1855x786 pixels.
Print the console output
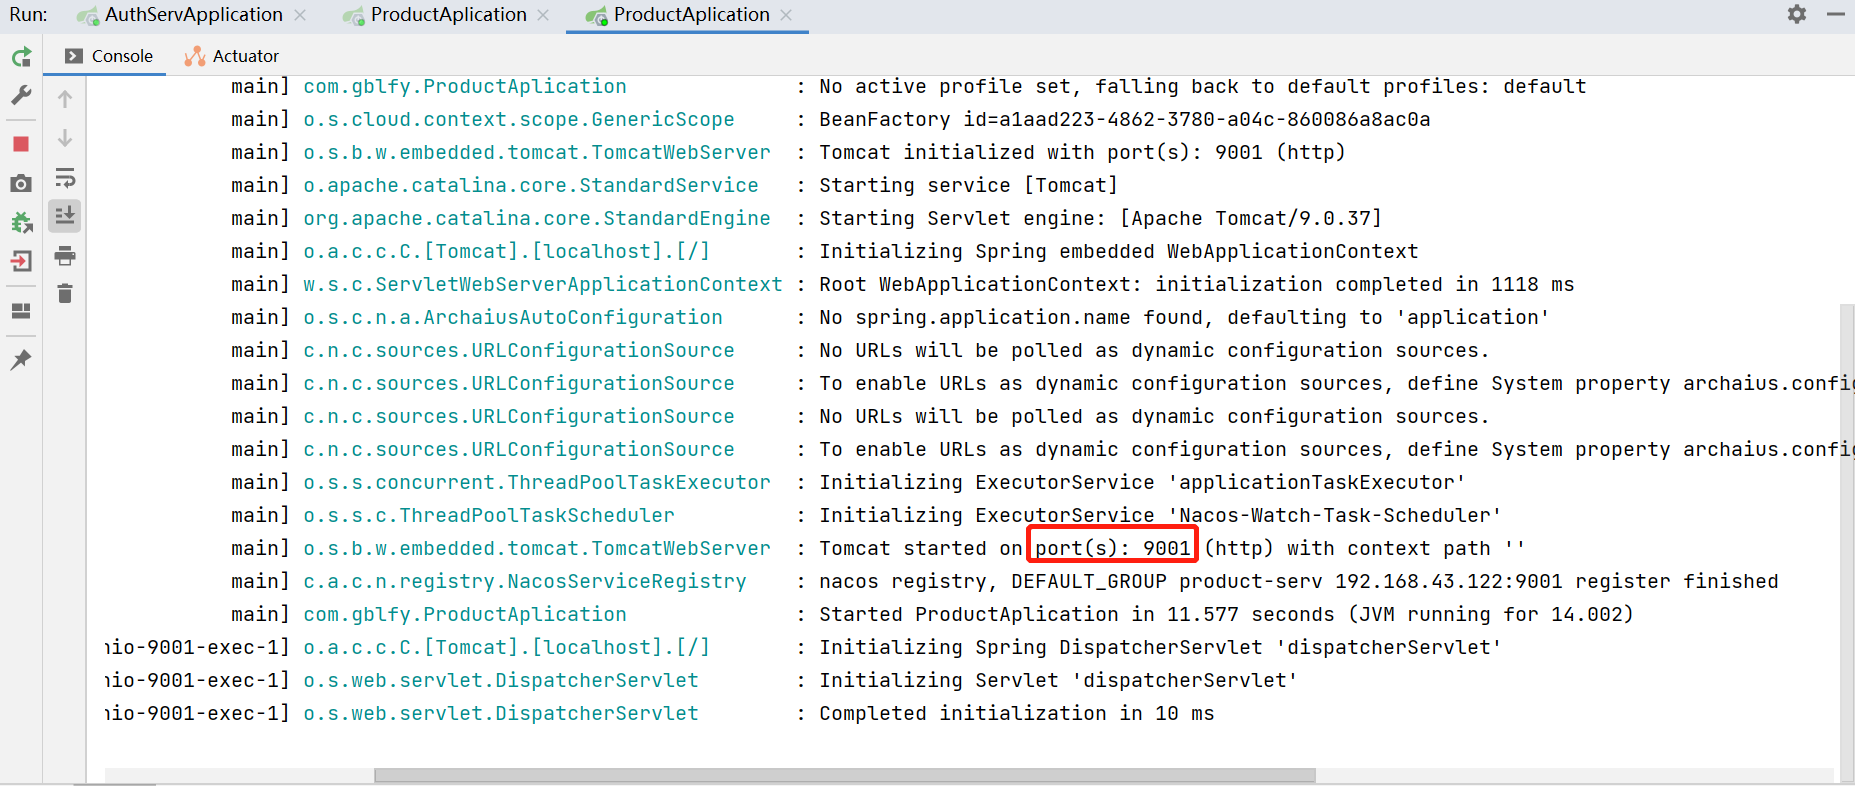click(x=65, y=256)
